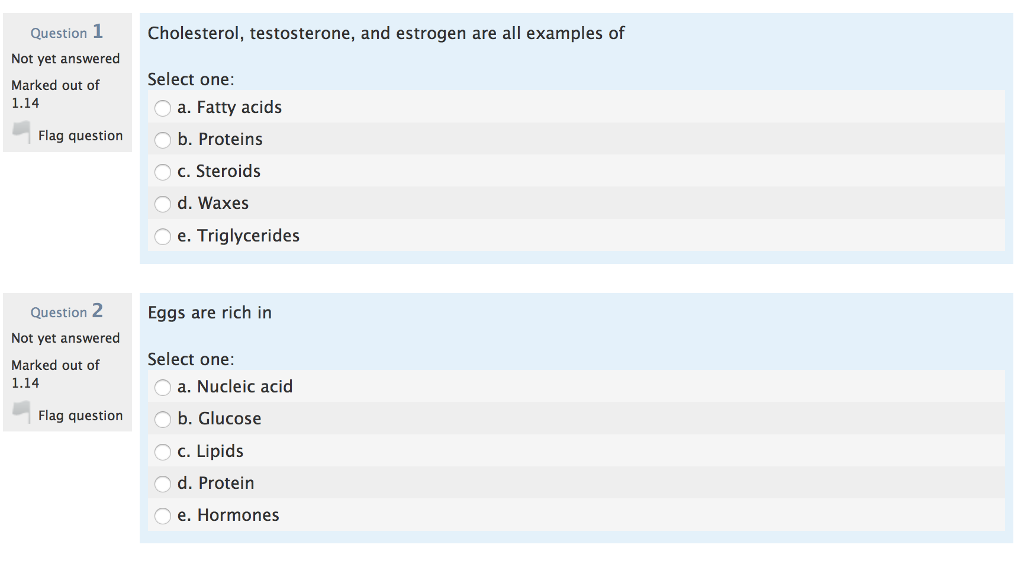Select the Fatty acids option
The image size is (1024, 567).
point(163,108)
